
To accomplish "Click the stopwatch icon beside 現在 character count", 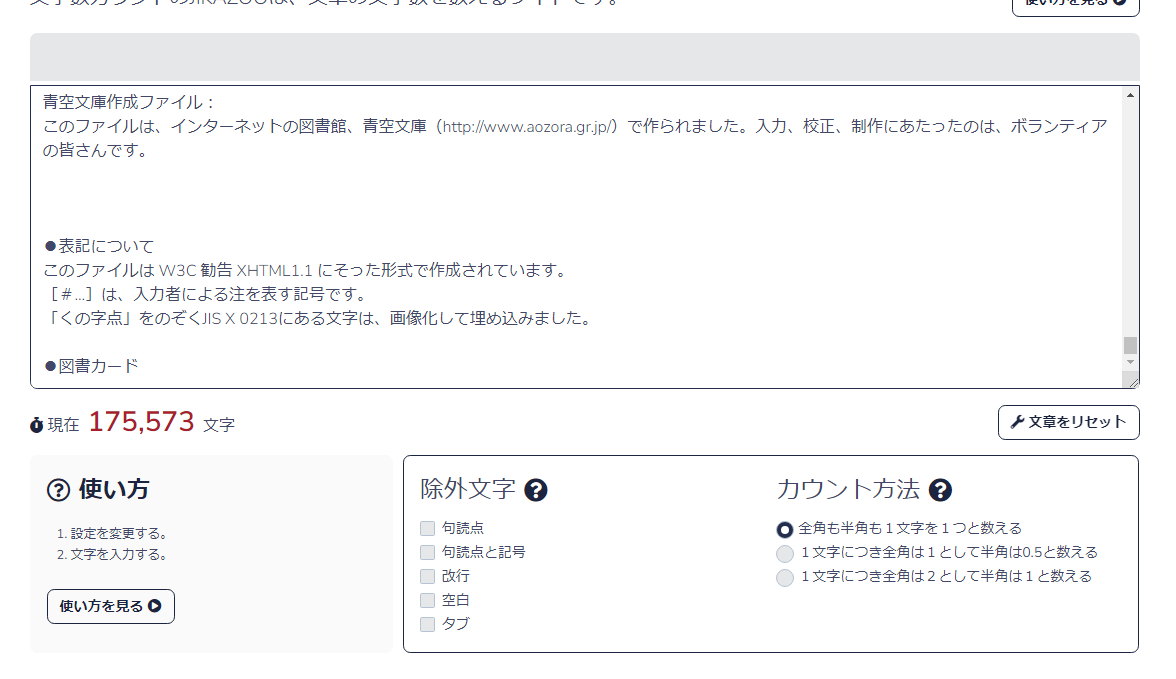I will (x=37, y=424).
